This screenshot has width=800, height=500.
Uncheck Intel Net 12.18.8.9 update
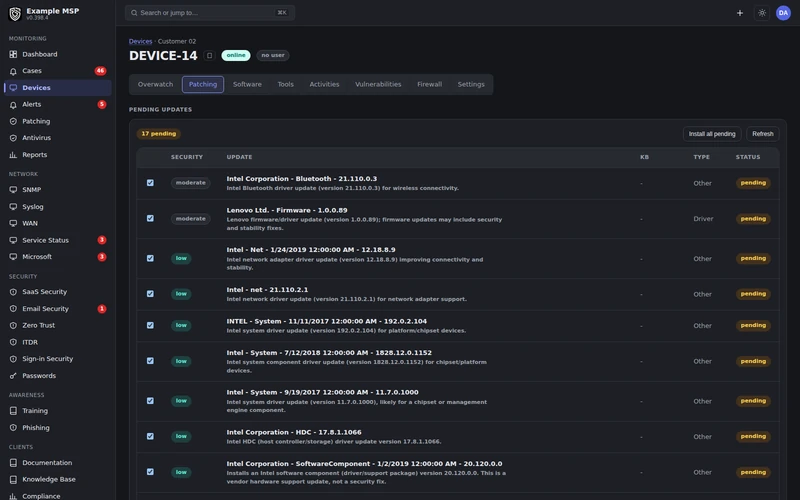[150, 258]
